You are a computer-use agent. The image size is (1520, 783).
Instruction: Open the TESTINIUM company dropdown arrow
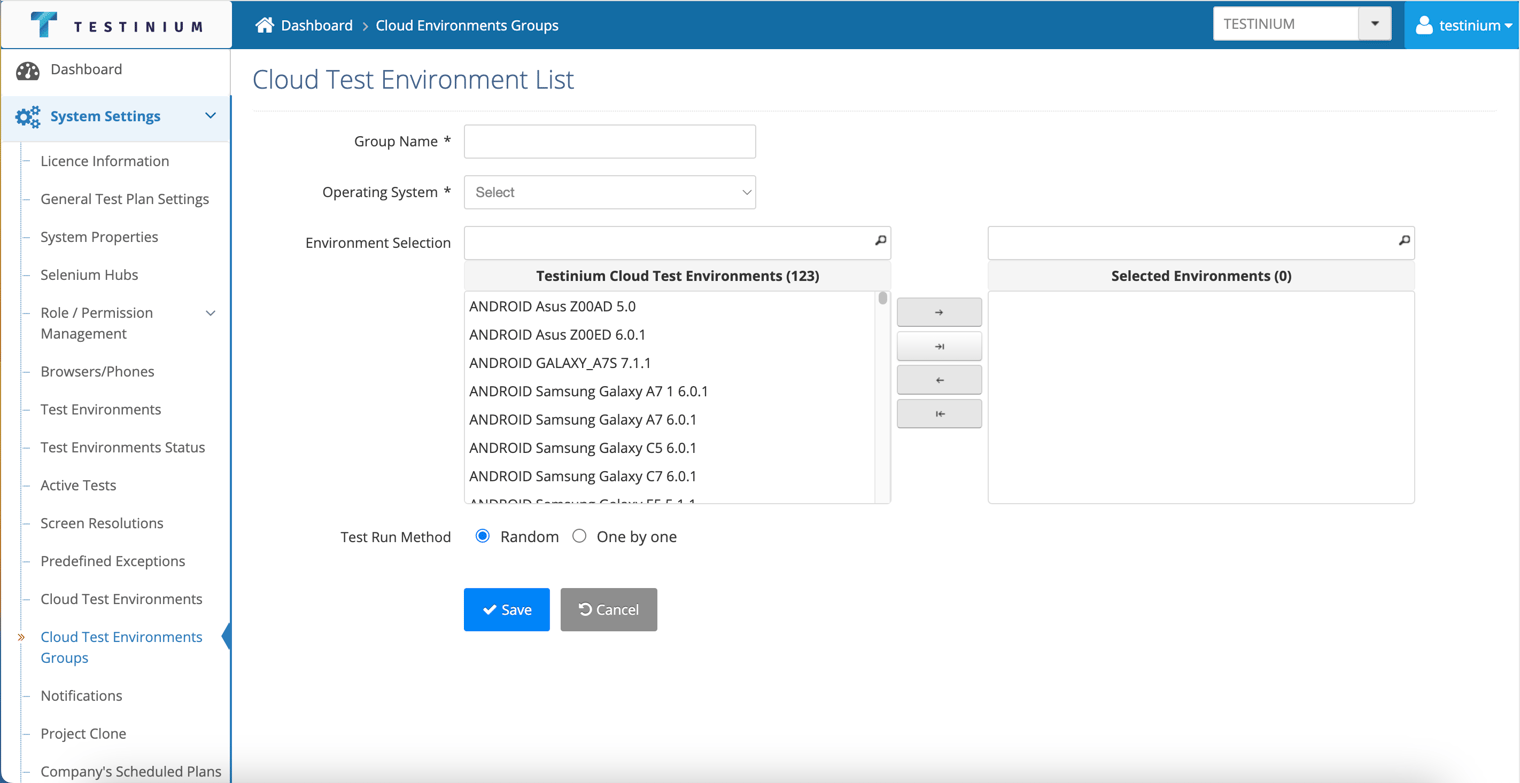pos(1375,24)
